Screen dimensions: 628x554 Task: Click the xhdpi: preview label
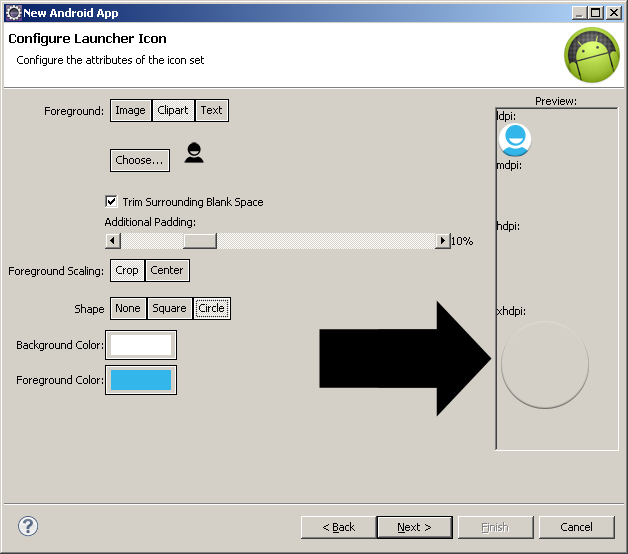pos(511,311)
